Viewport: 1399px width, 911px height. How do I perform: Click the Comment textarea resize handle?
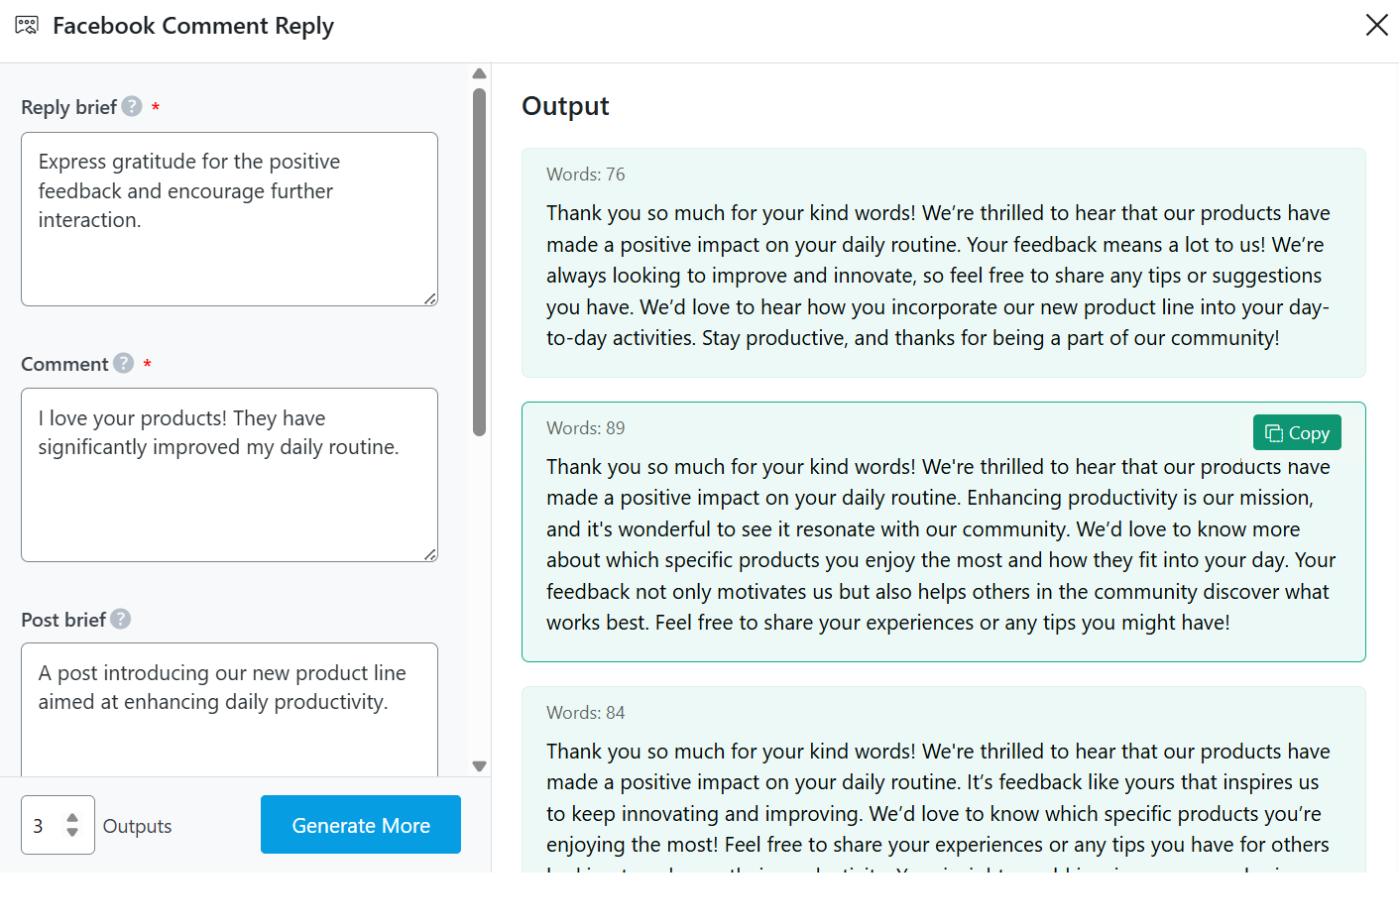[x=430, y=554]
